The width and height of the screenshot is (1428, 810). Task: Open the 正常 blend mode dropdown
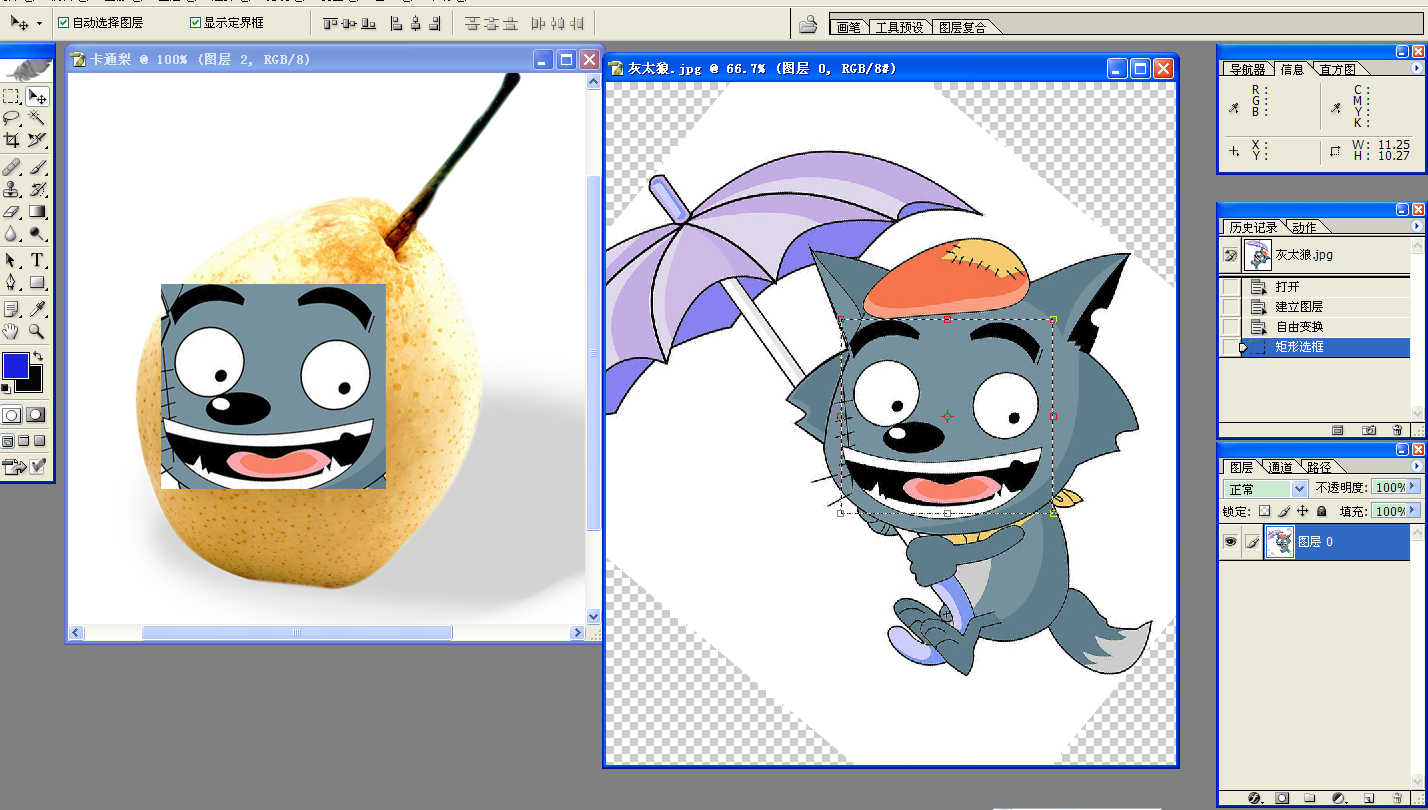[1265, 489]
